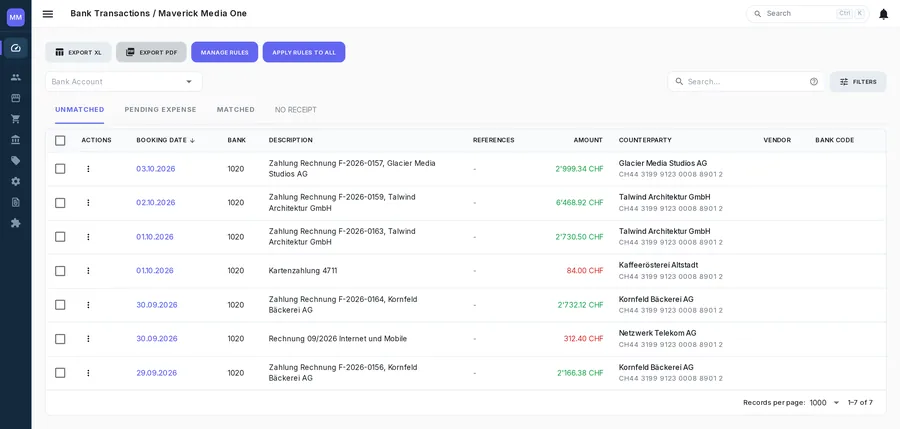The width and height of the screenshot is (900, 429).
Task: Open the 02.10.2026 booking date link
Action: [156, 203]
